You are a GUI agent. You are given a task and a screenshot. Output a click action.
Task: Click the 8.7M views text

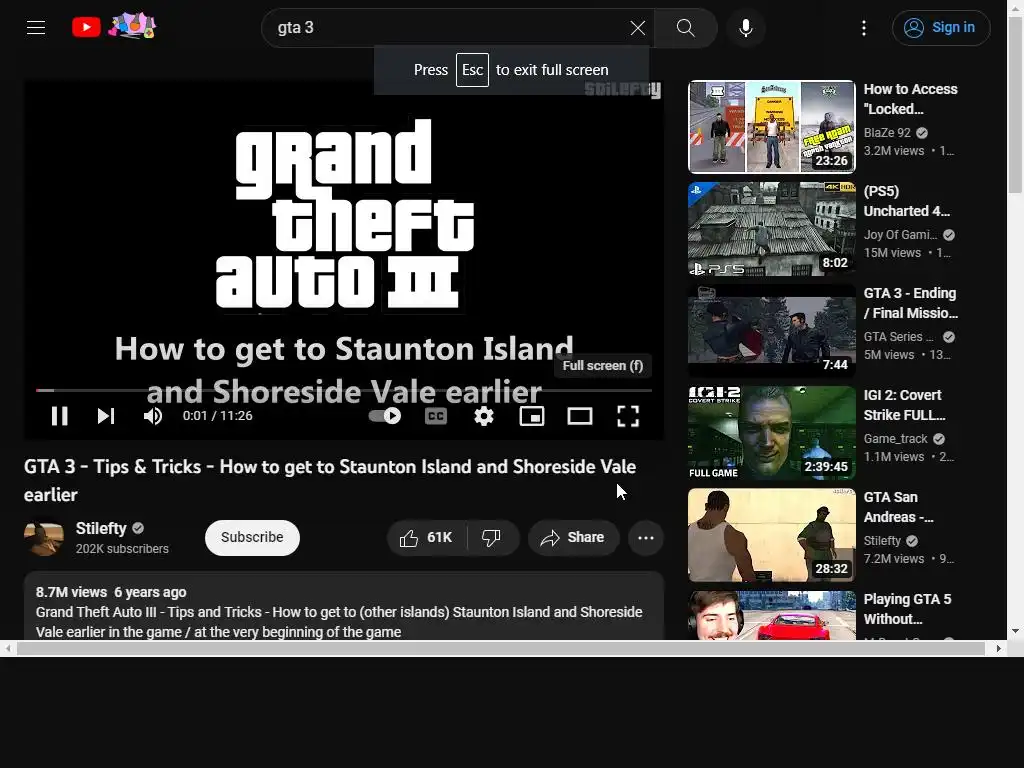tap(71, 592)
